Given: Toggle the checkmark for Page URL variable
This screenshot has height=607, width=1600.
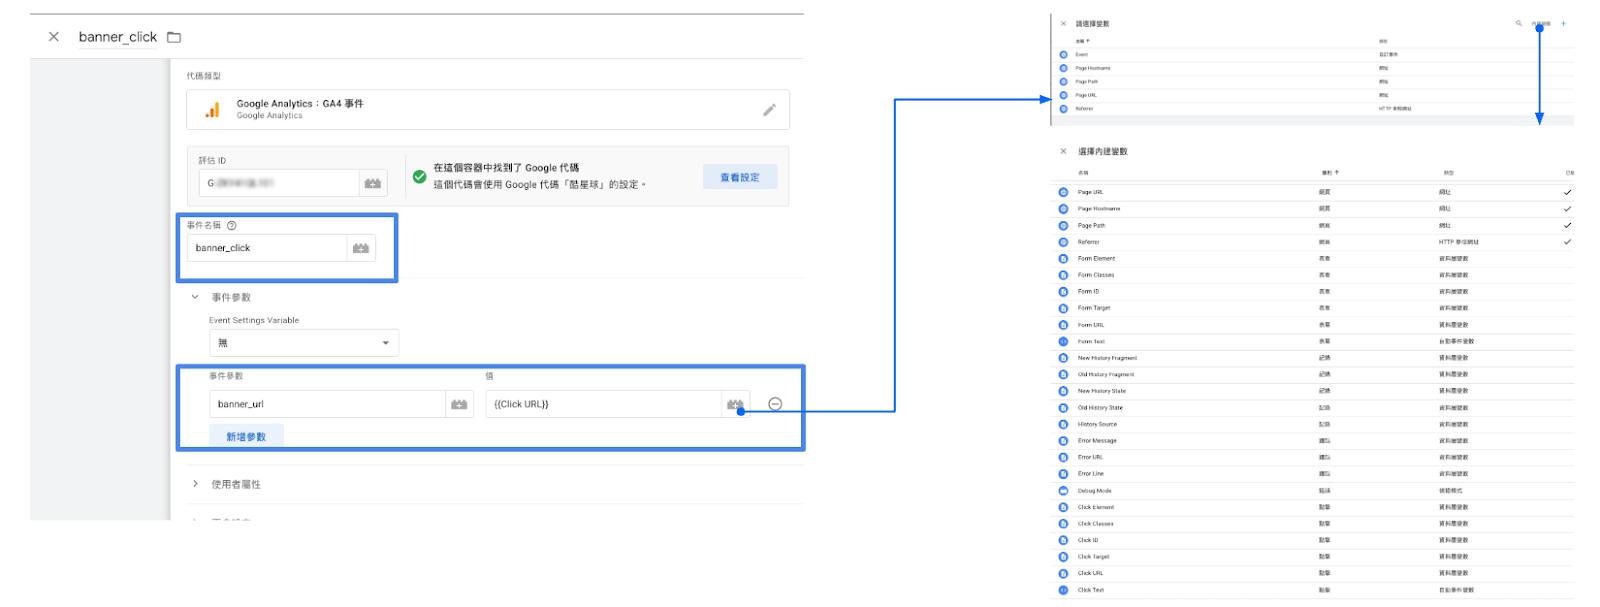Looking at the screenshot, I should coord(1567,192).
